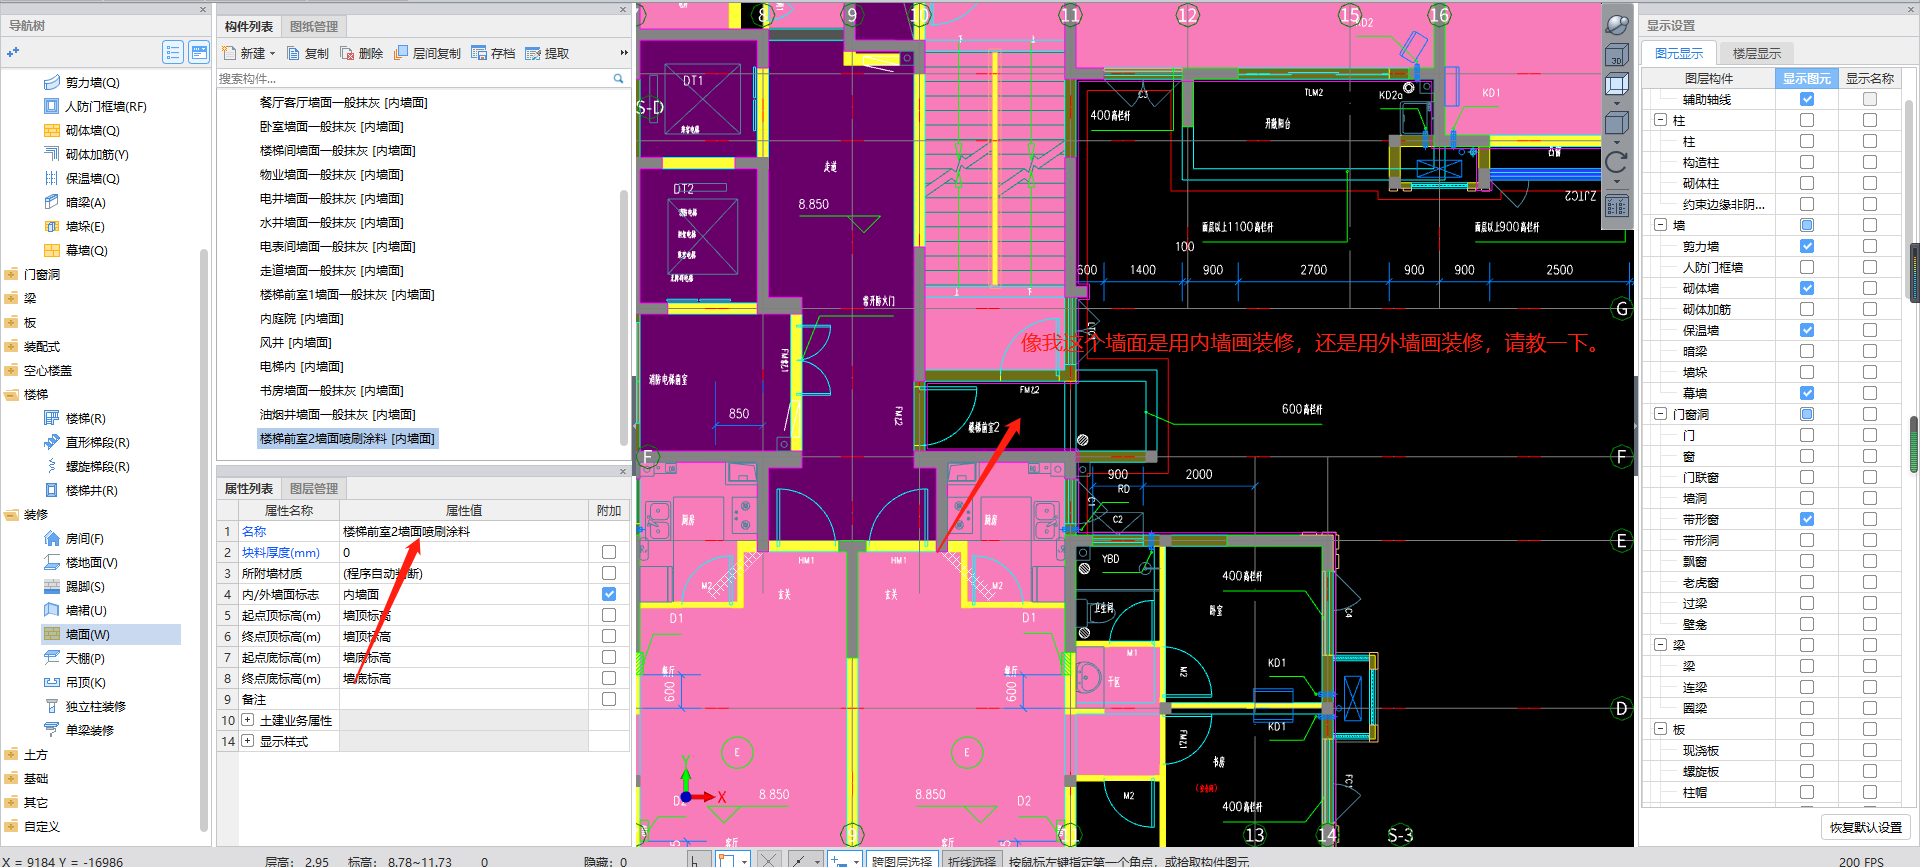Viewport: 1920px width, 867px height.
Task: Select 墙面(W) in the navigation tree
Action: click(x=111, y=634)
